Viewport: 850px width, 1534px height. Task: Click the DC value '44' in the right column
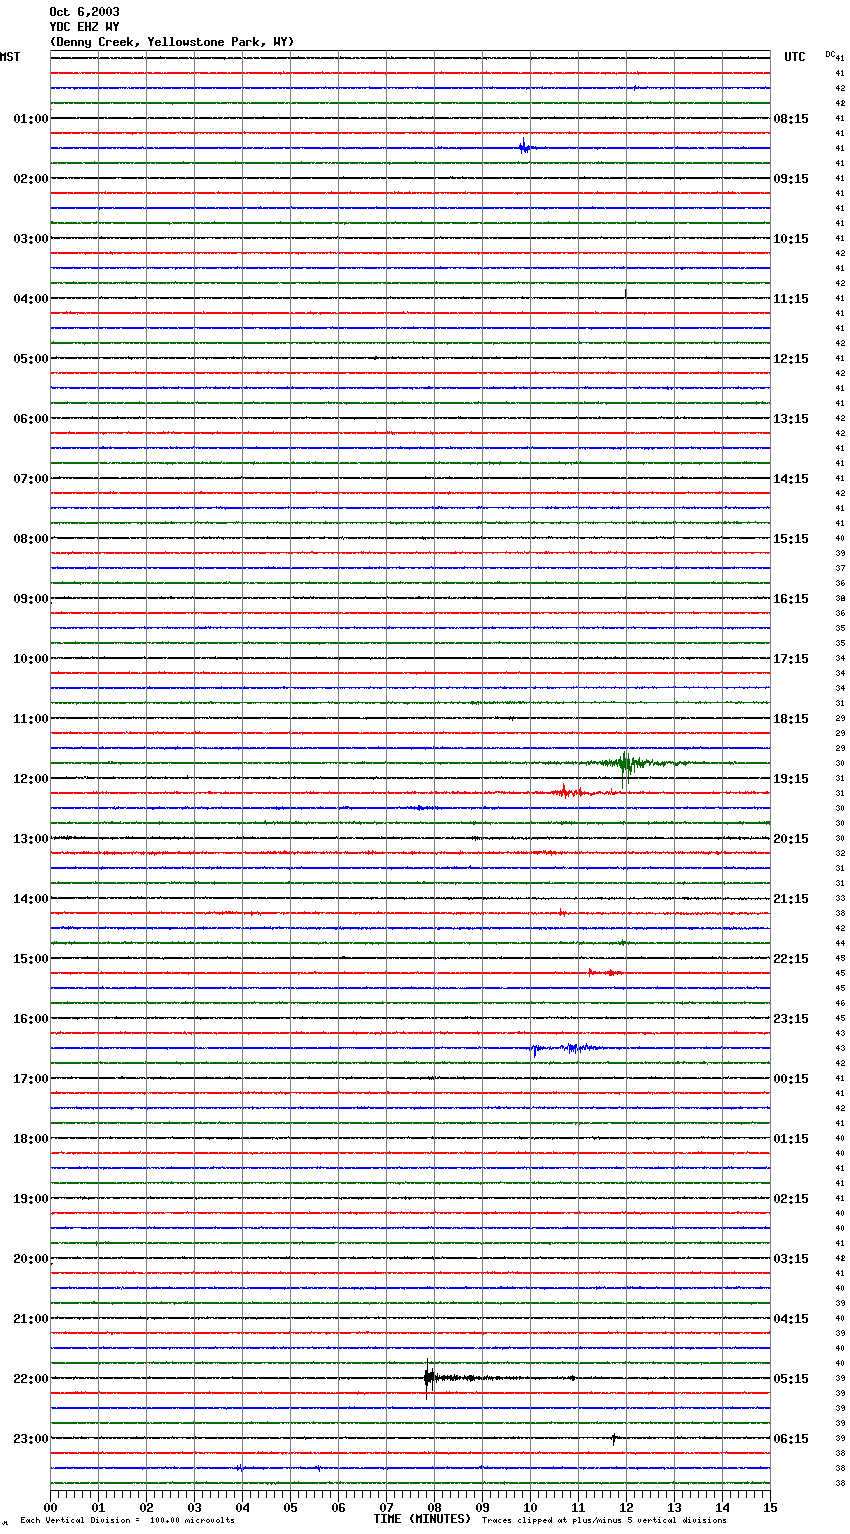[840, 944]
